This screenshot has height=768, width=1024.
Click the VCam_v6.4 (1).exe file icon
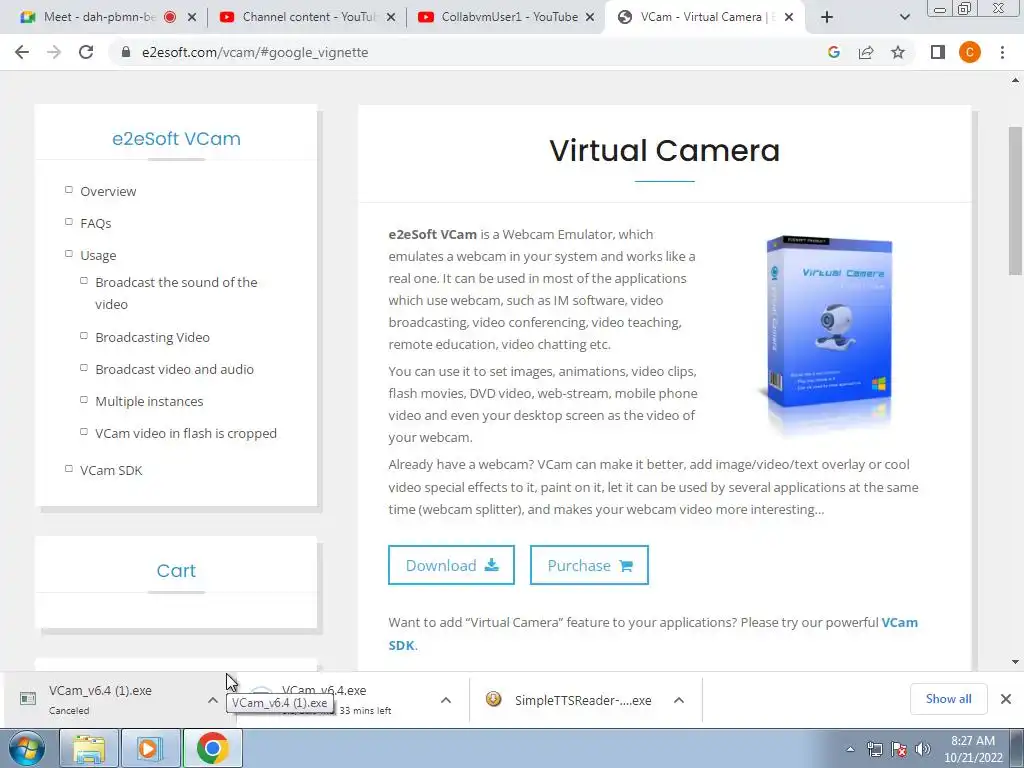click(28, 699)
